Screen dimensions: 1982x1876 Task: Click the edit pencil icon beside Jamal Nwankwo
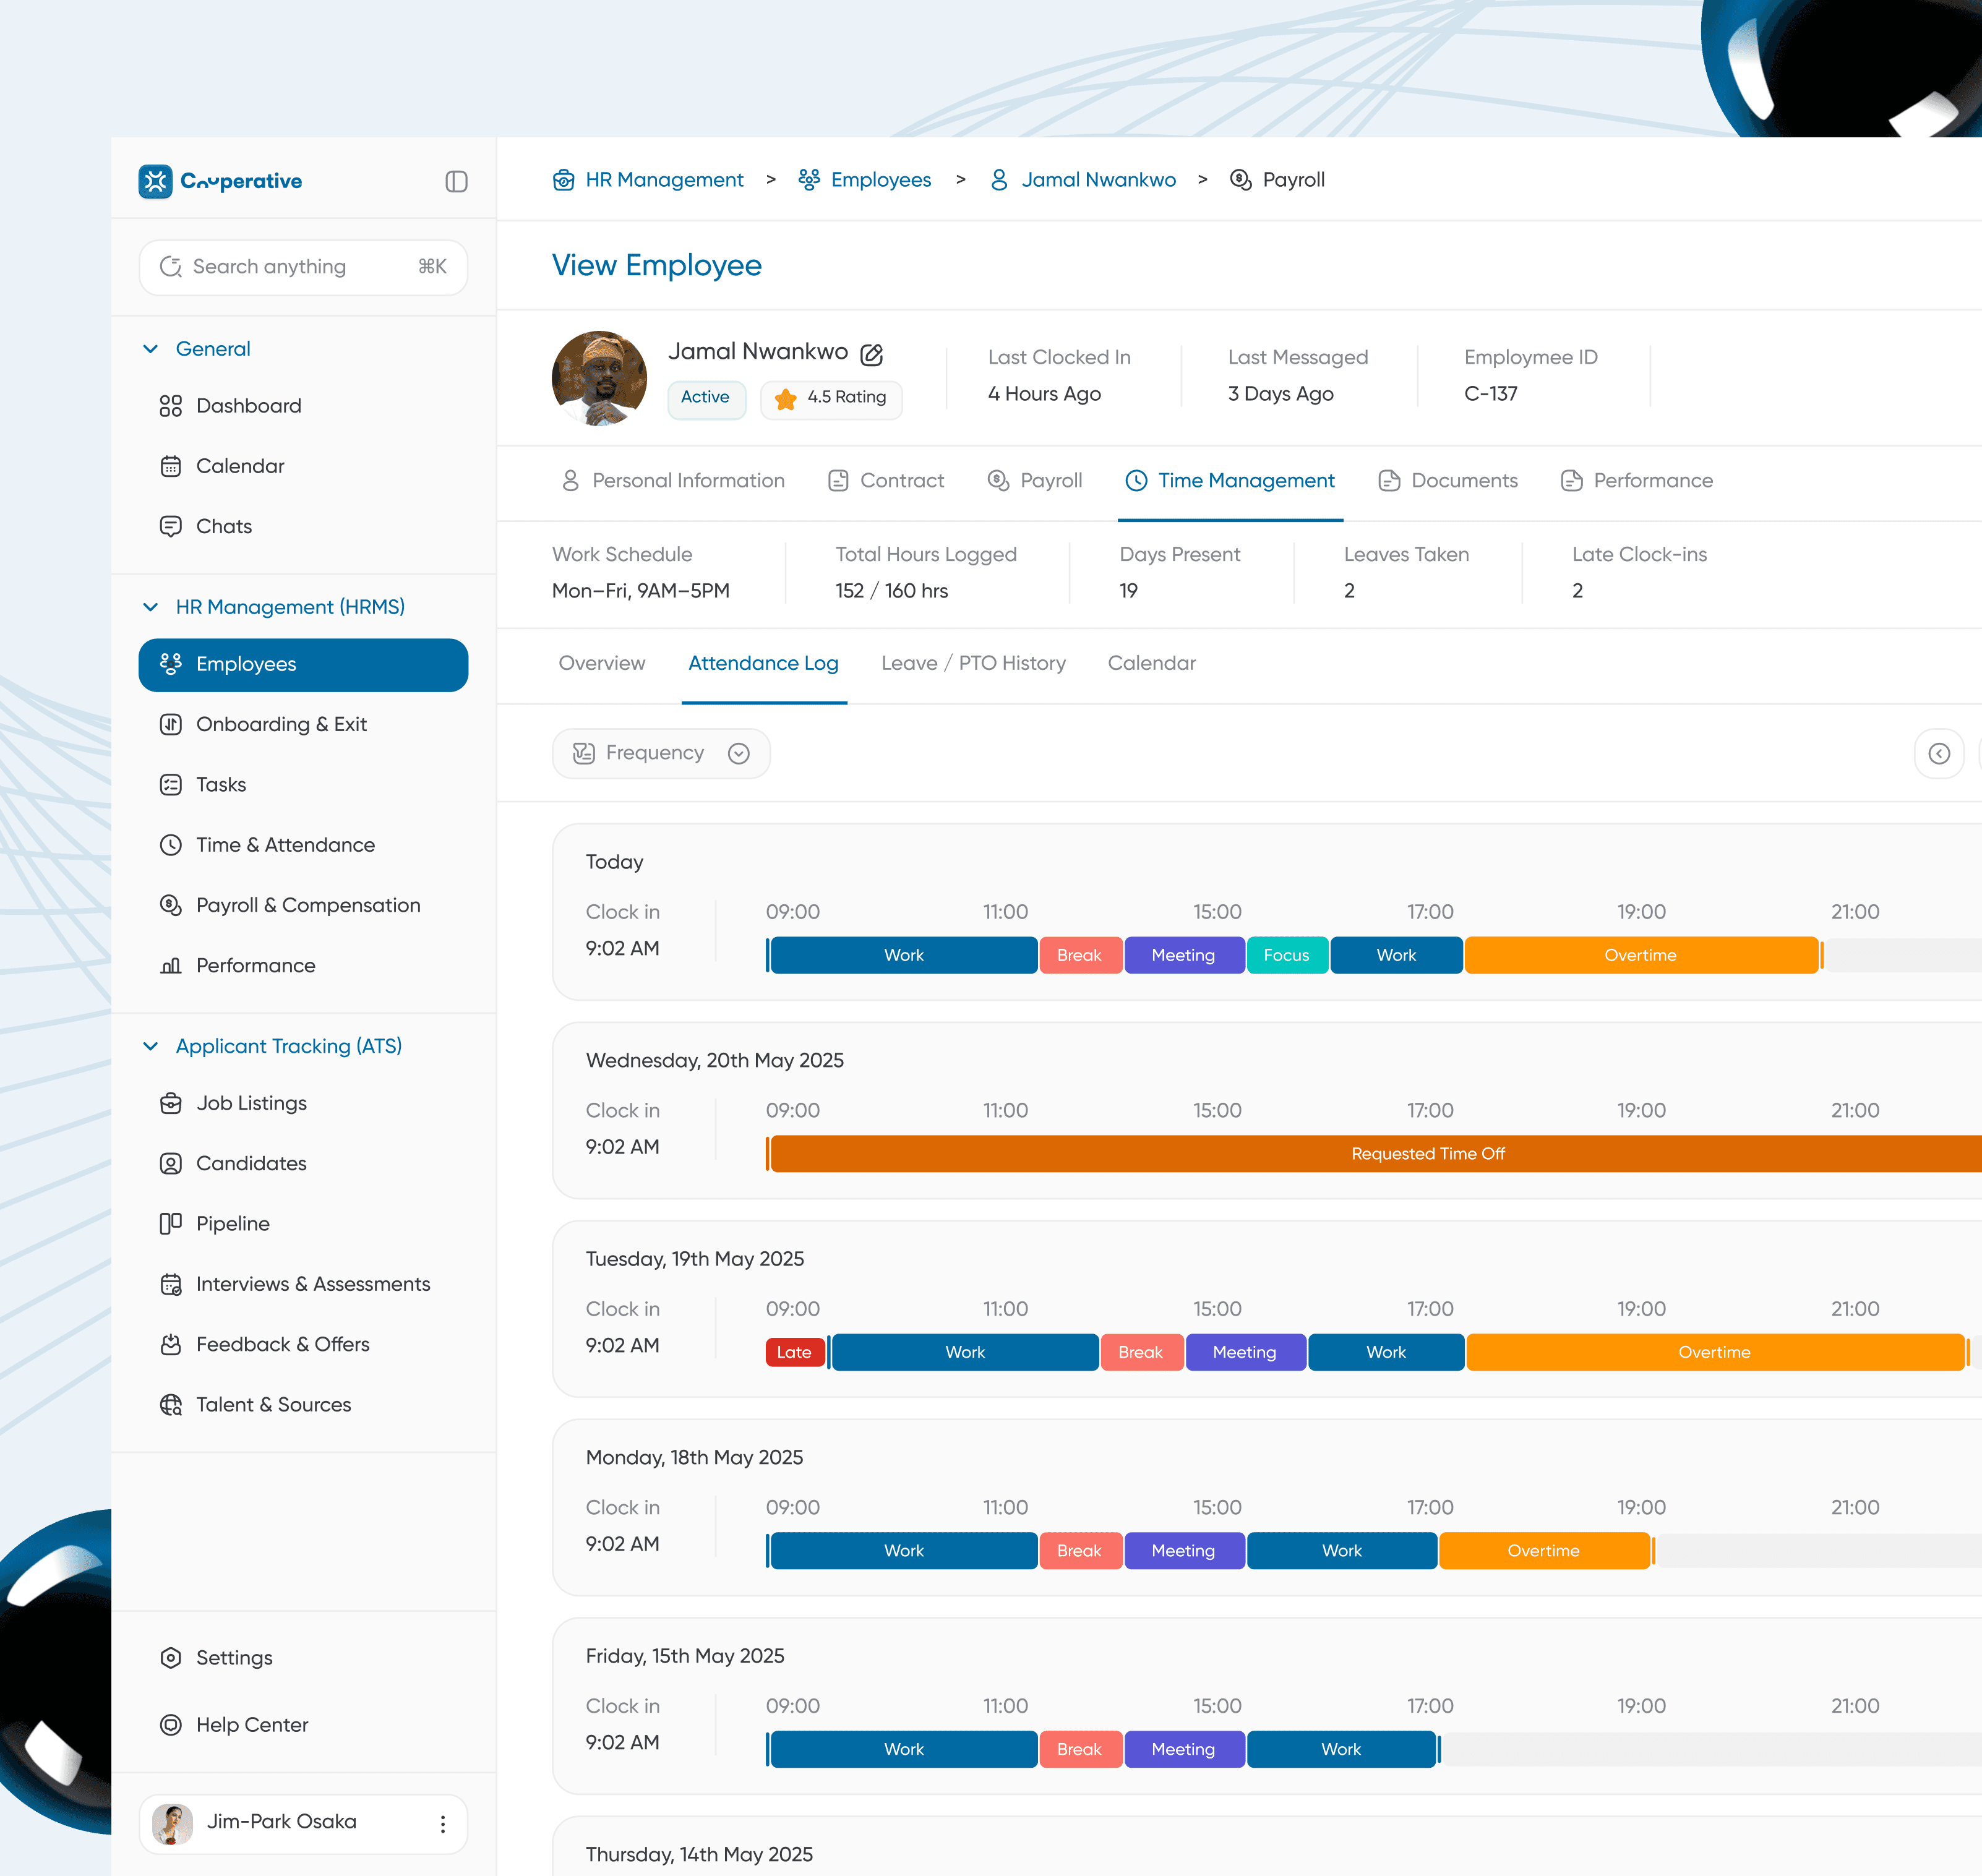(871, 354)
